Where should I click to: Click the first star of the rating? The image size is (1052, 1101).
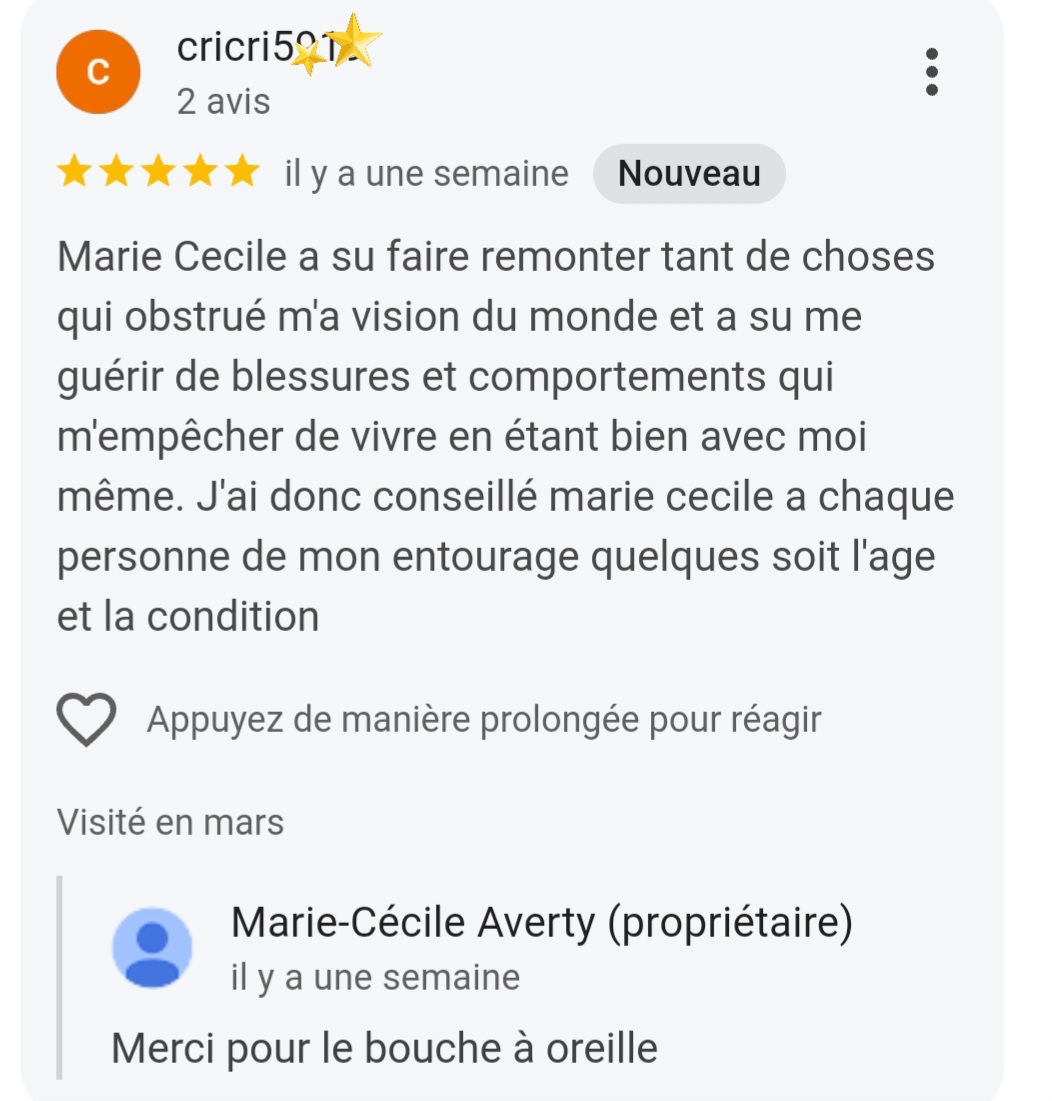point(73,173)
